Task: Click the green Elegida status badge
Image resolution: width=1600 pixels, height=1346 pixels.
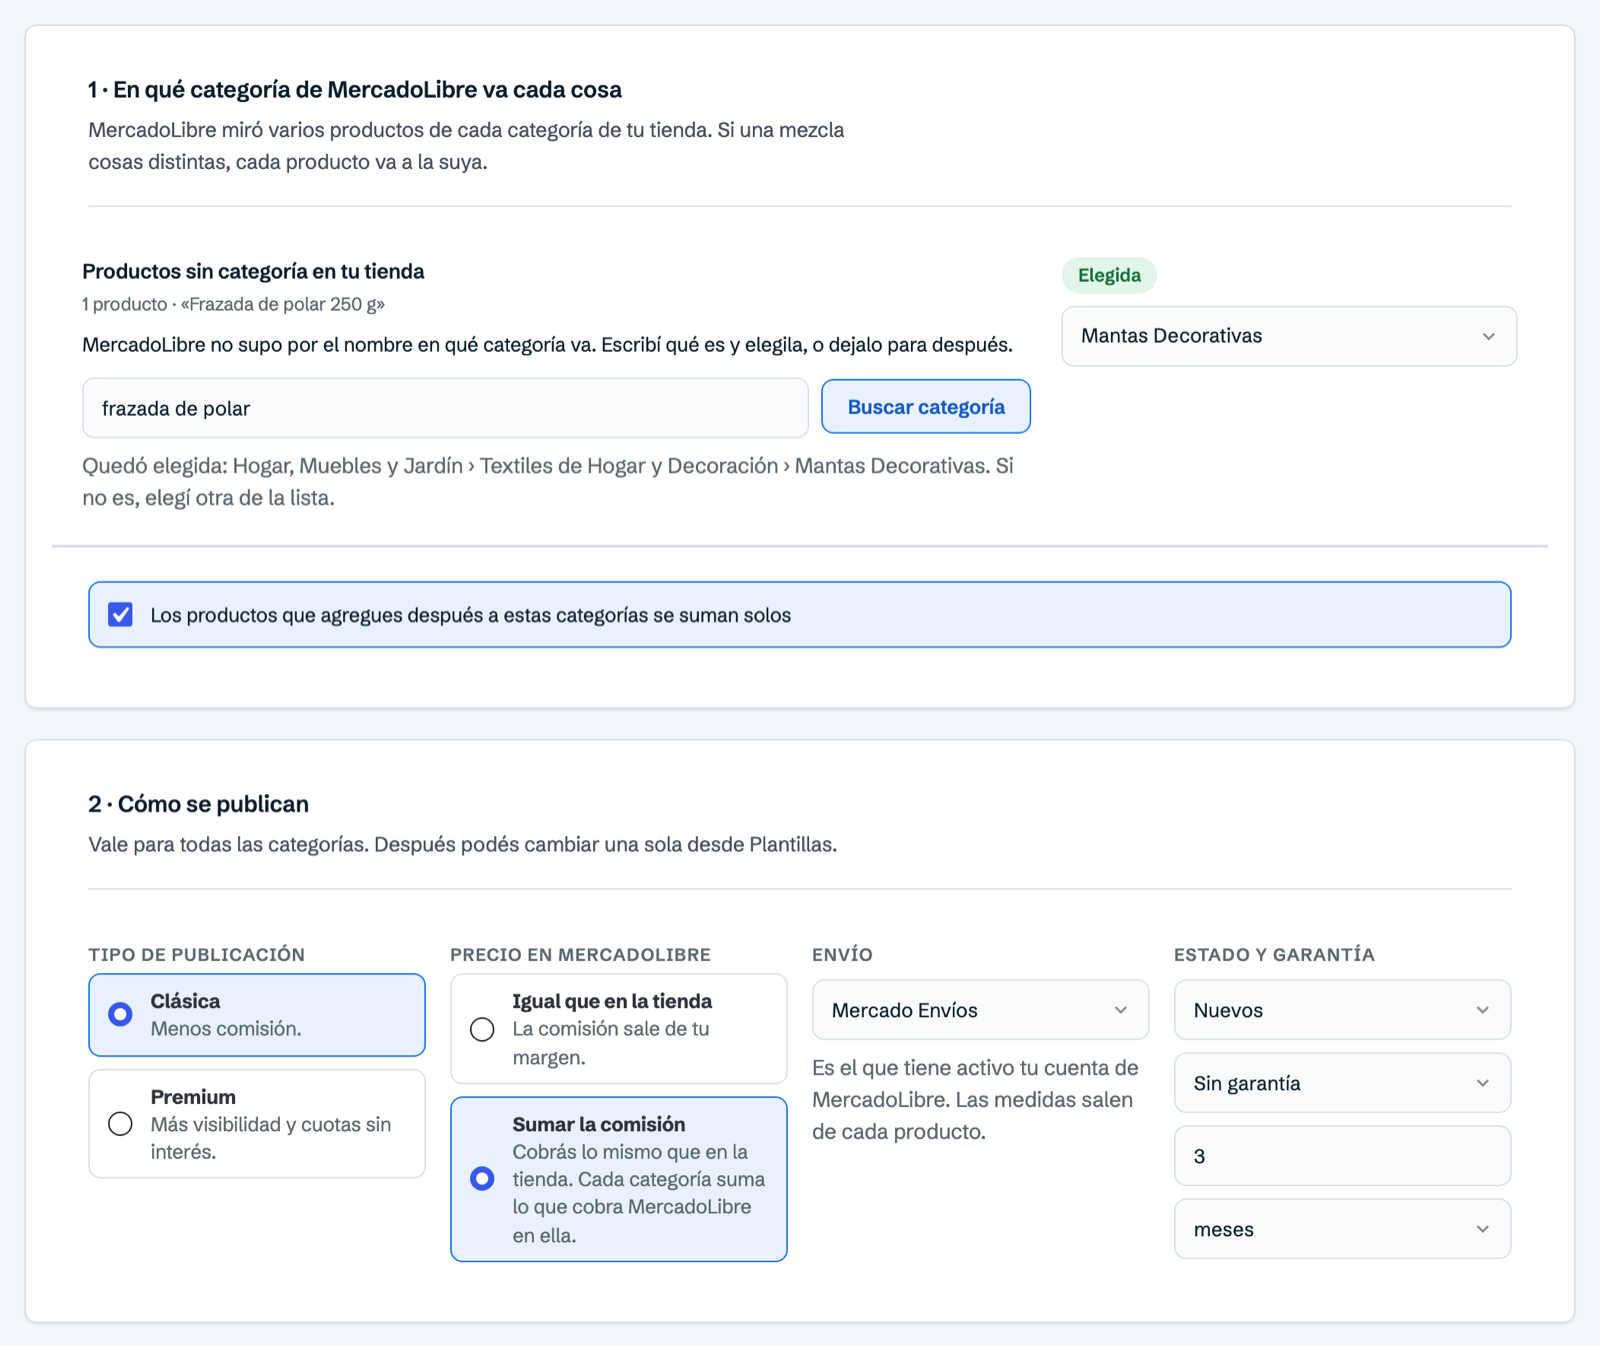Action: tap(1109, 275)
